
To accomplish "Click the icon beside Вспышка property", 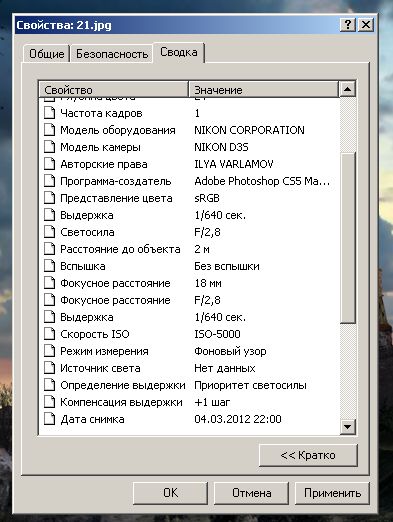I will coord(49,266).
